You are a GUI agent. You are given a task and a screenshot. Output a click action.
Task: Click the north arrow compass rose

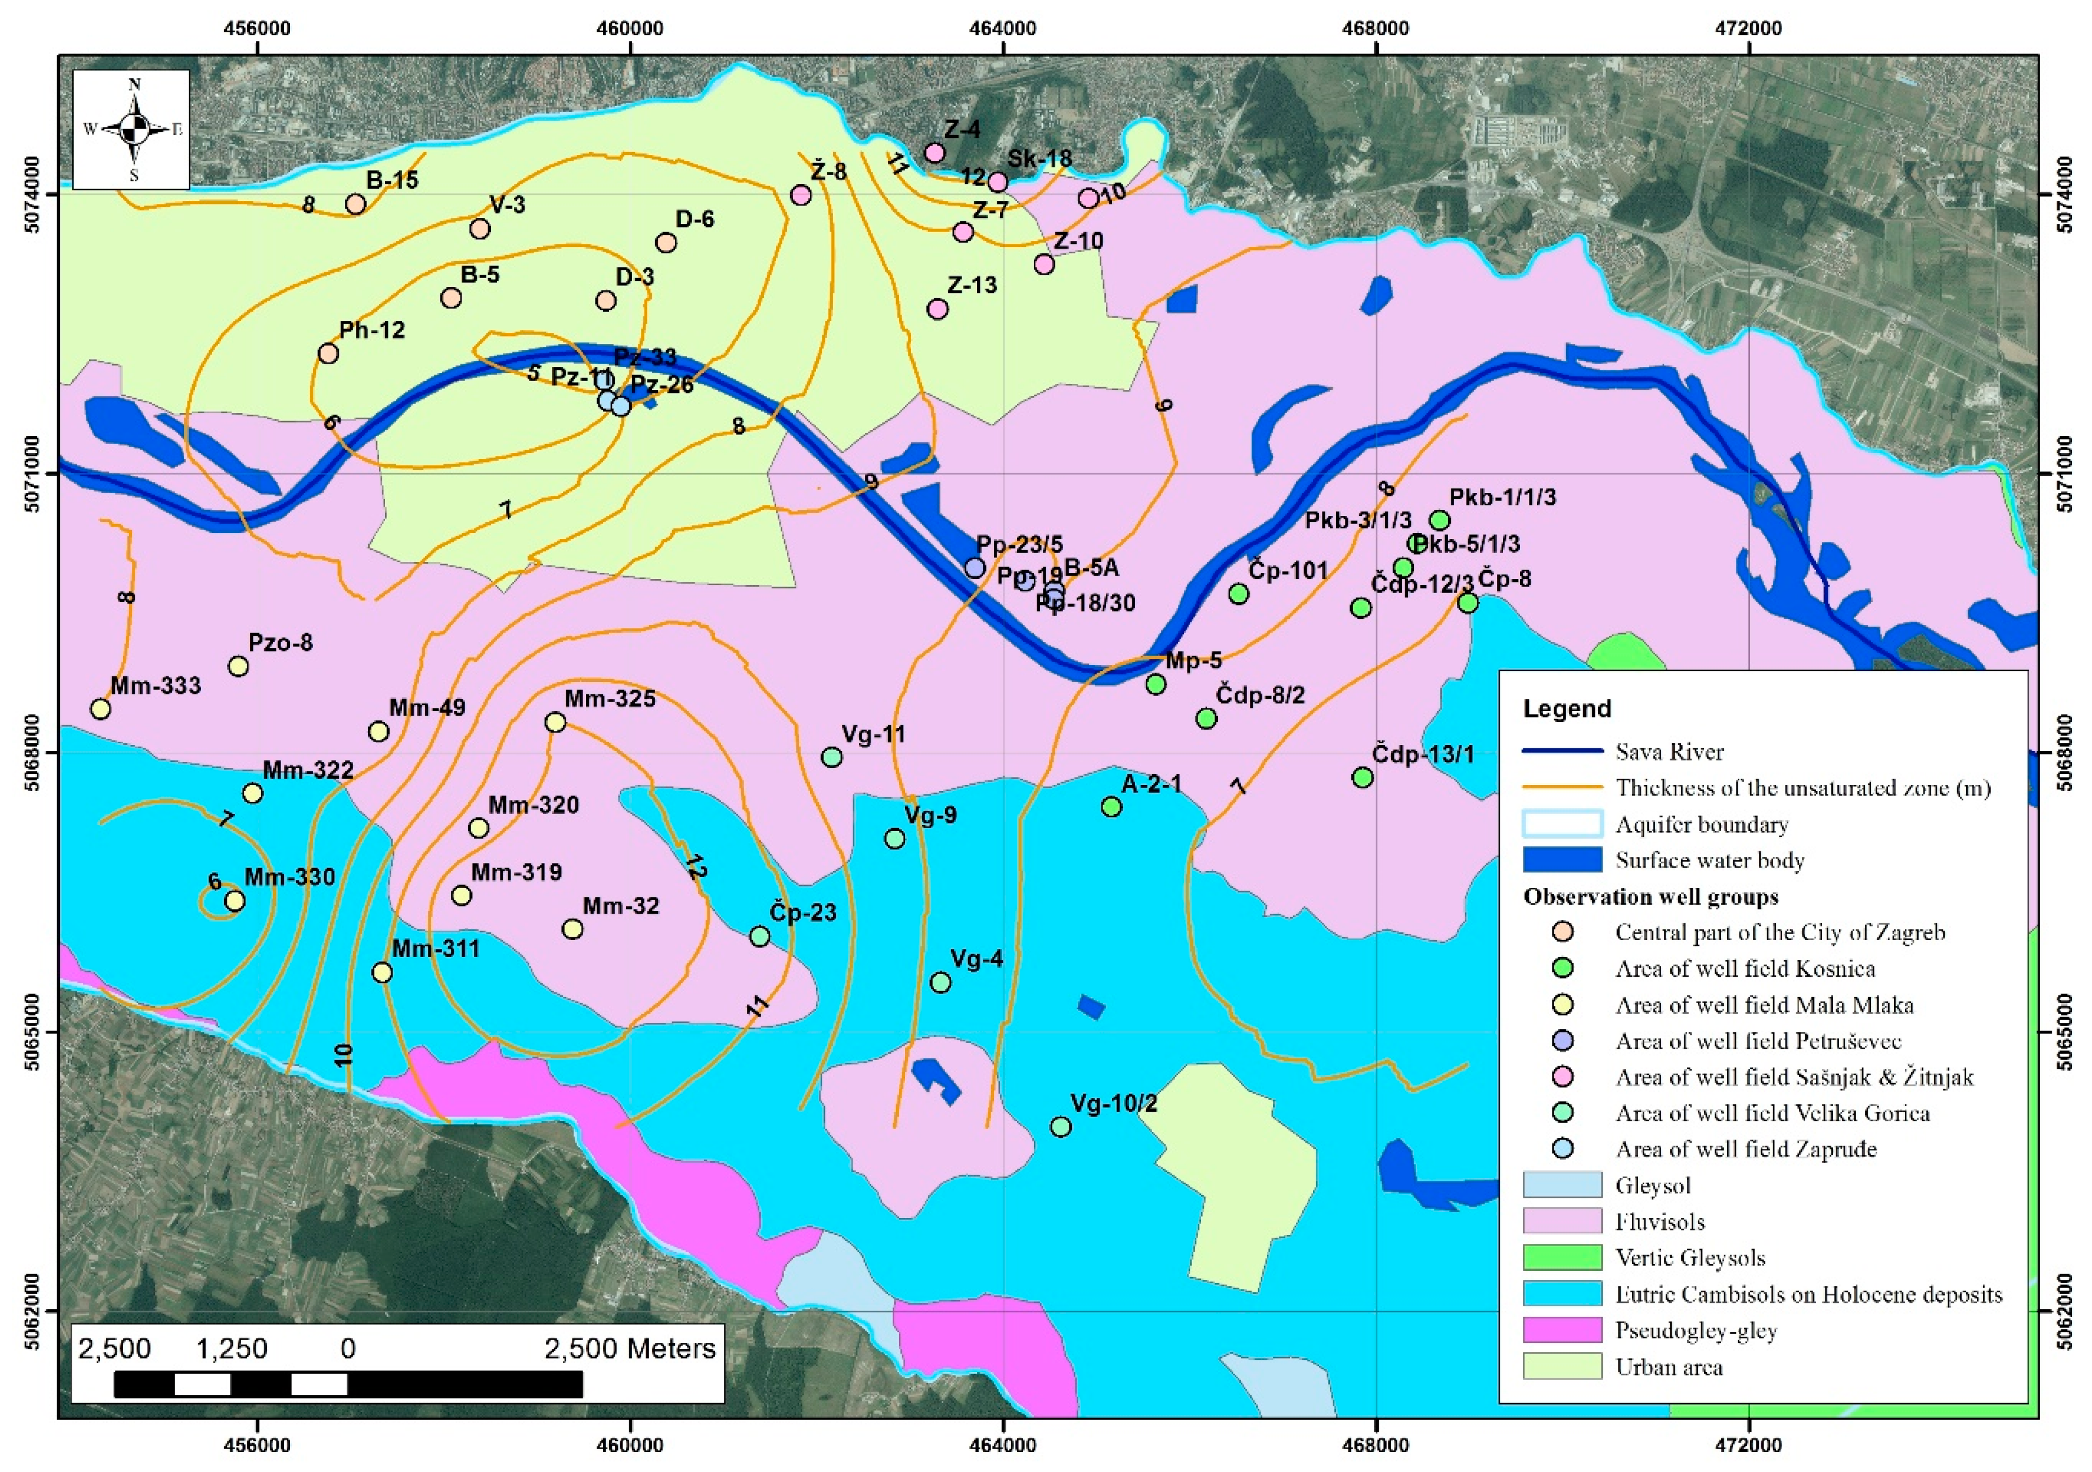(134, 129)
